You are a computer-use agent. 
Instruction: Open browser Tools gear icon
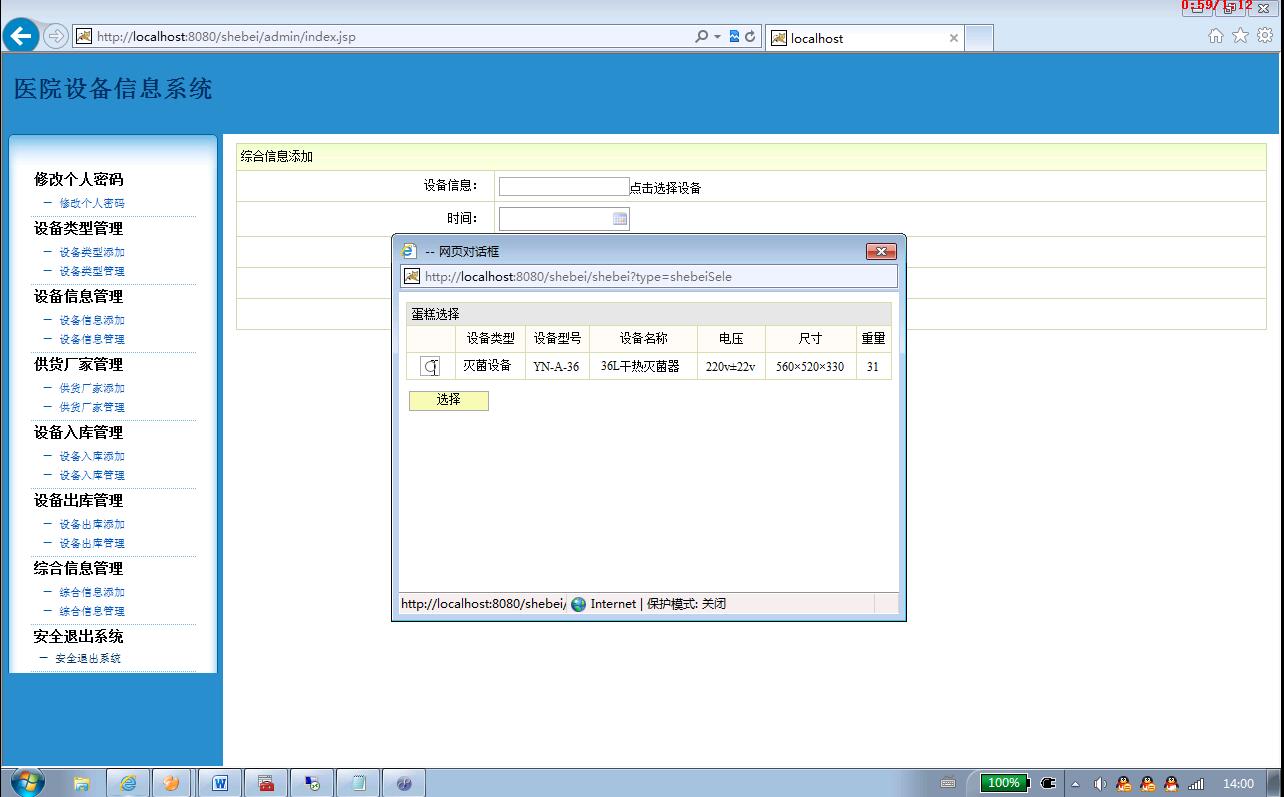1265,36
